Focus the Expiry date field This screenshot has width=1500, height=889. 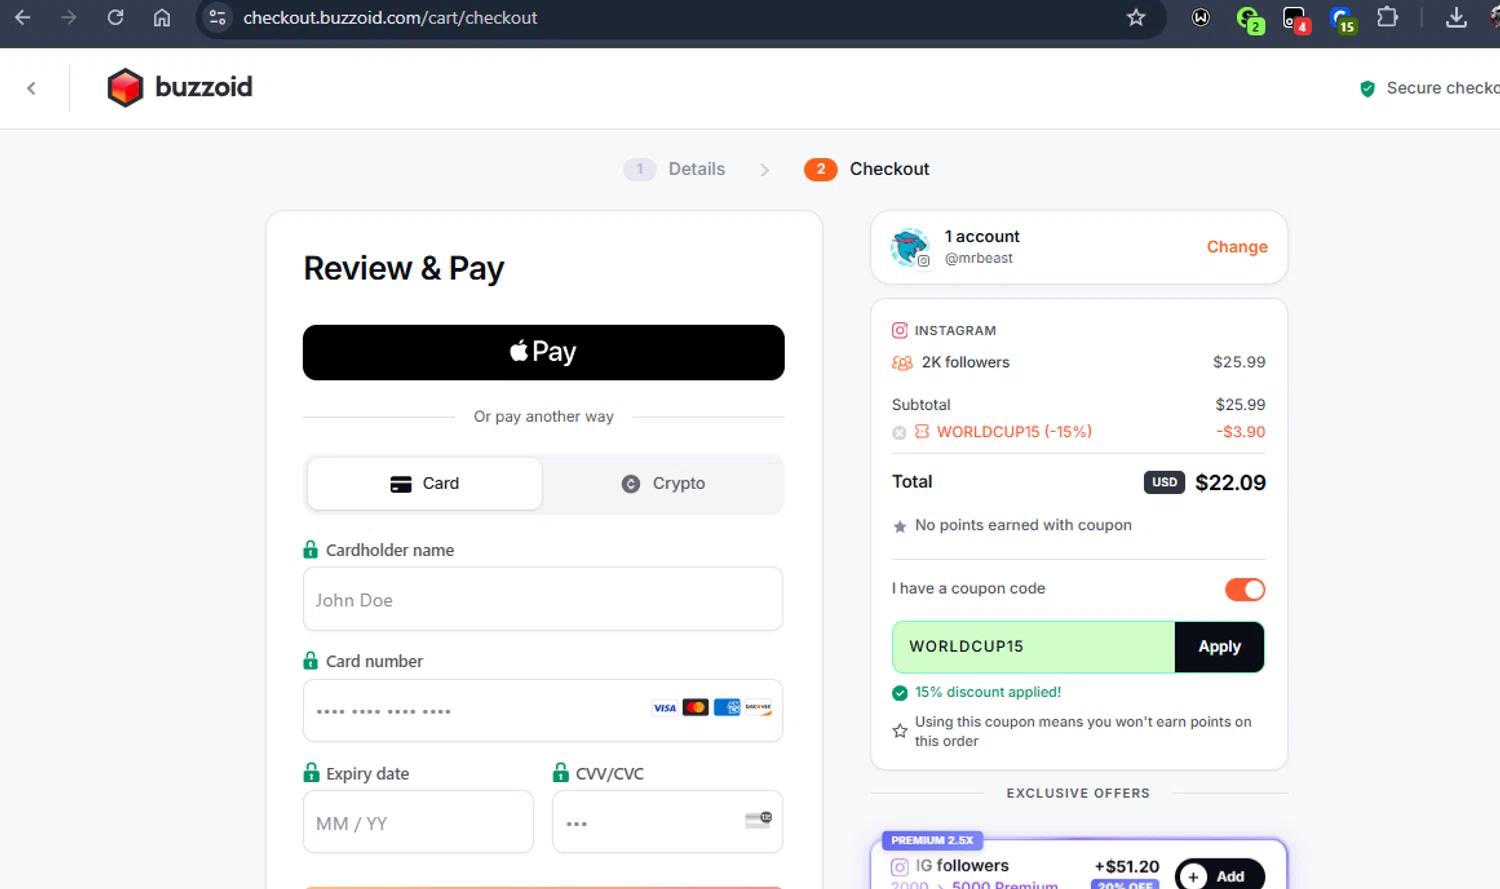click(418, 822)
